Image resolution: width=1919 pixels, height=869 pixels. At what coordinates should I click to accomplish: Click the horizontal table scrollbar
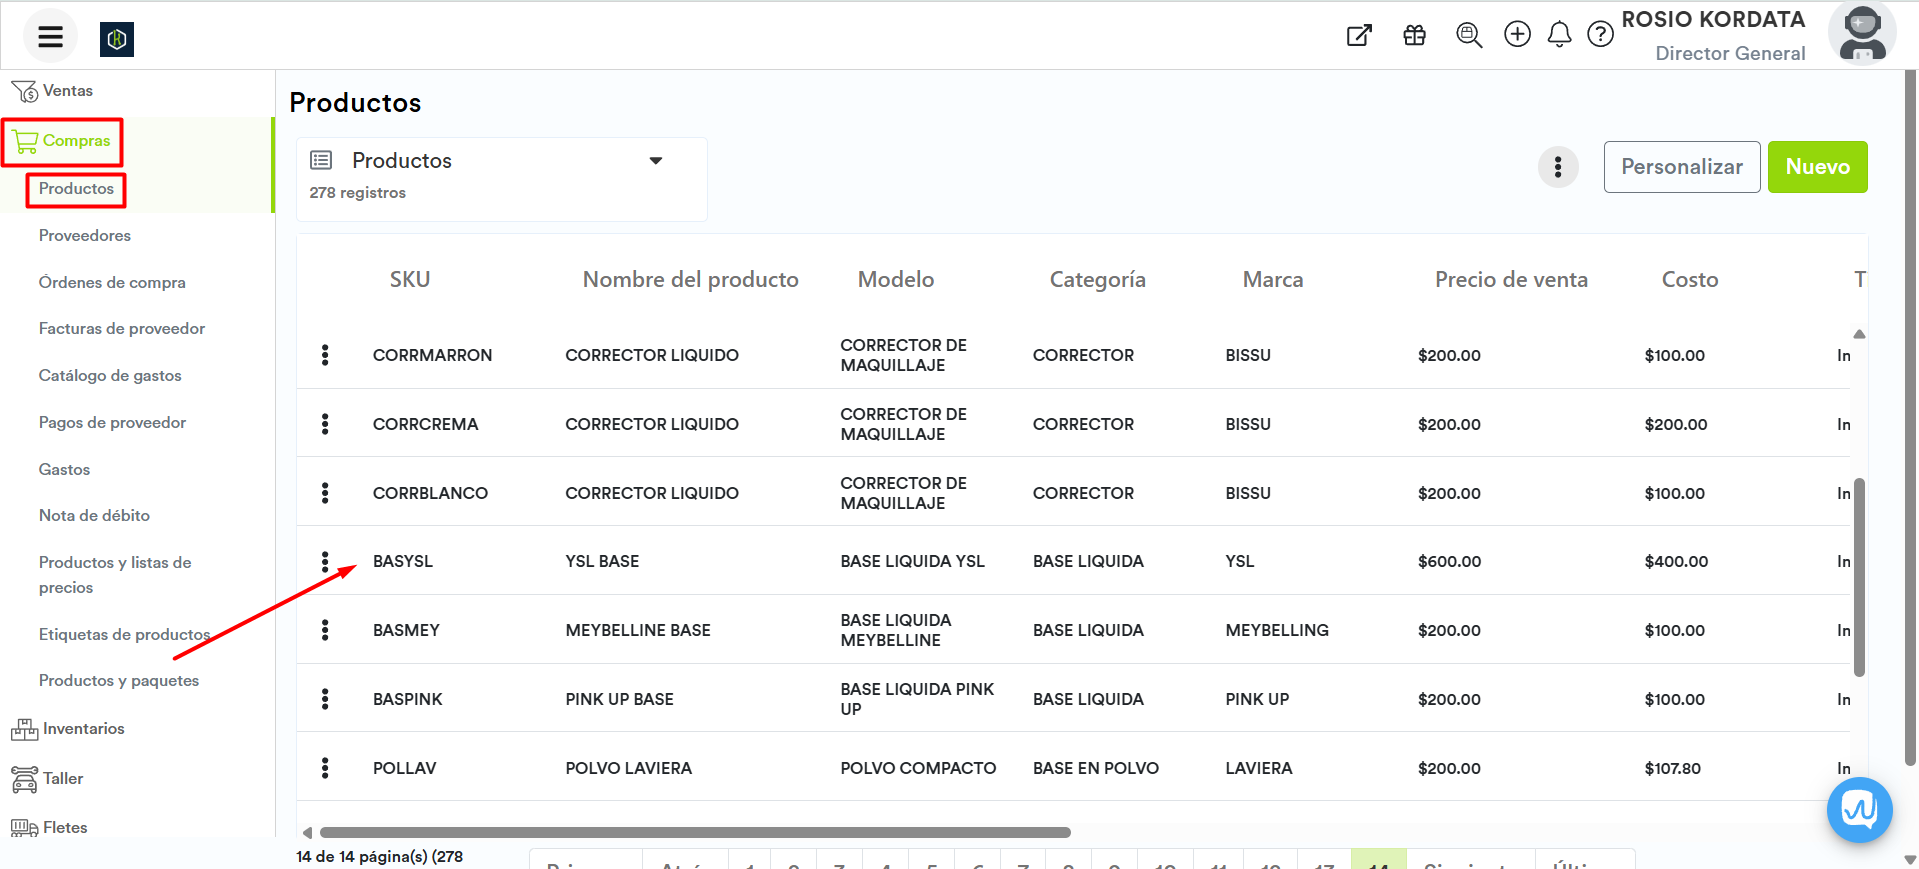click(694, 832)
